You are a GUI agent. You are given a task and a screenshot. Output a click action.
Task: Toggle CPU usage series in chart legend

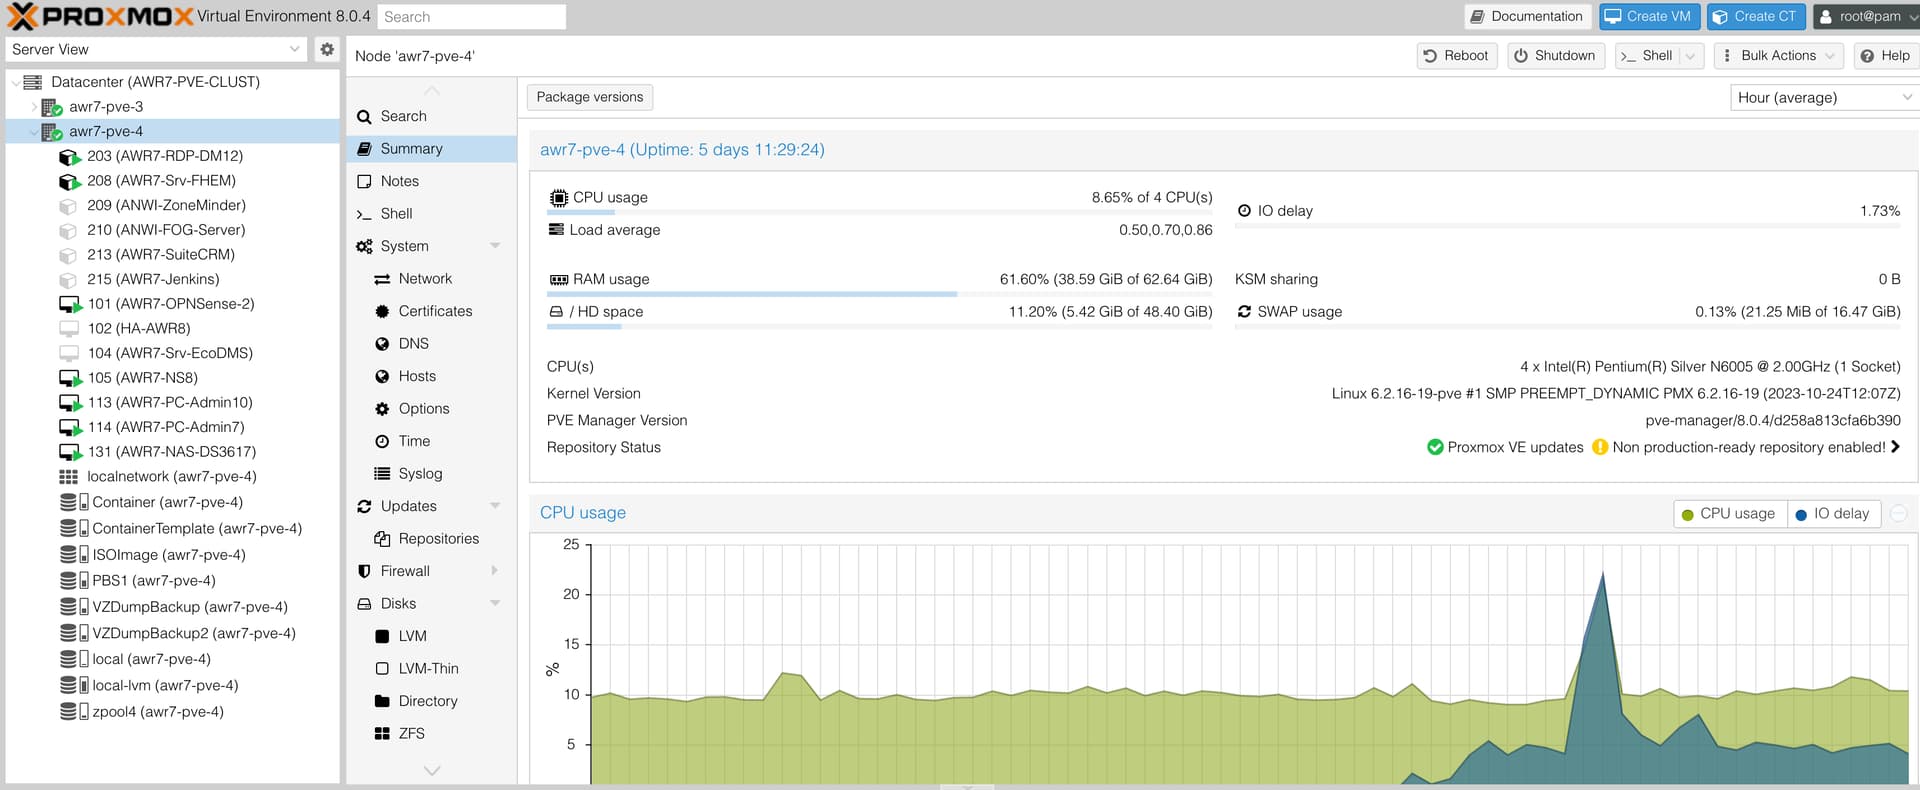(x=1730, y=514)
